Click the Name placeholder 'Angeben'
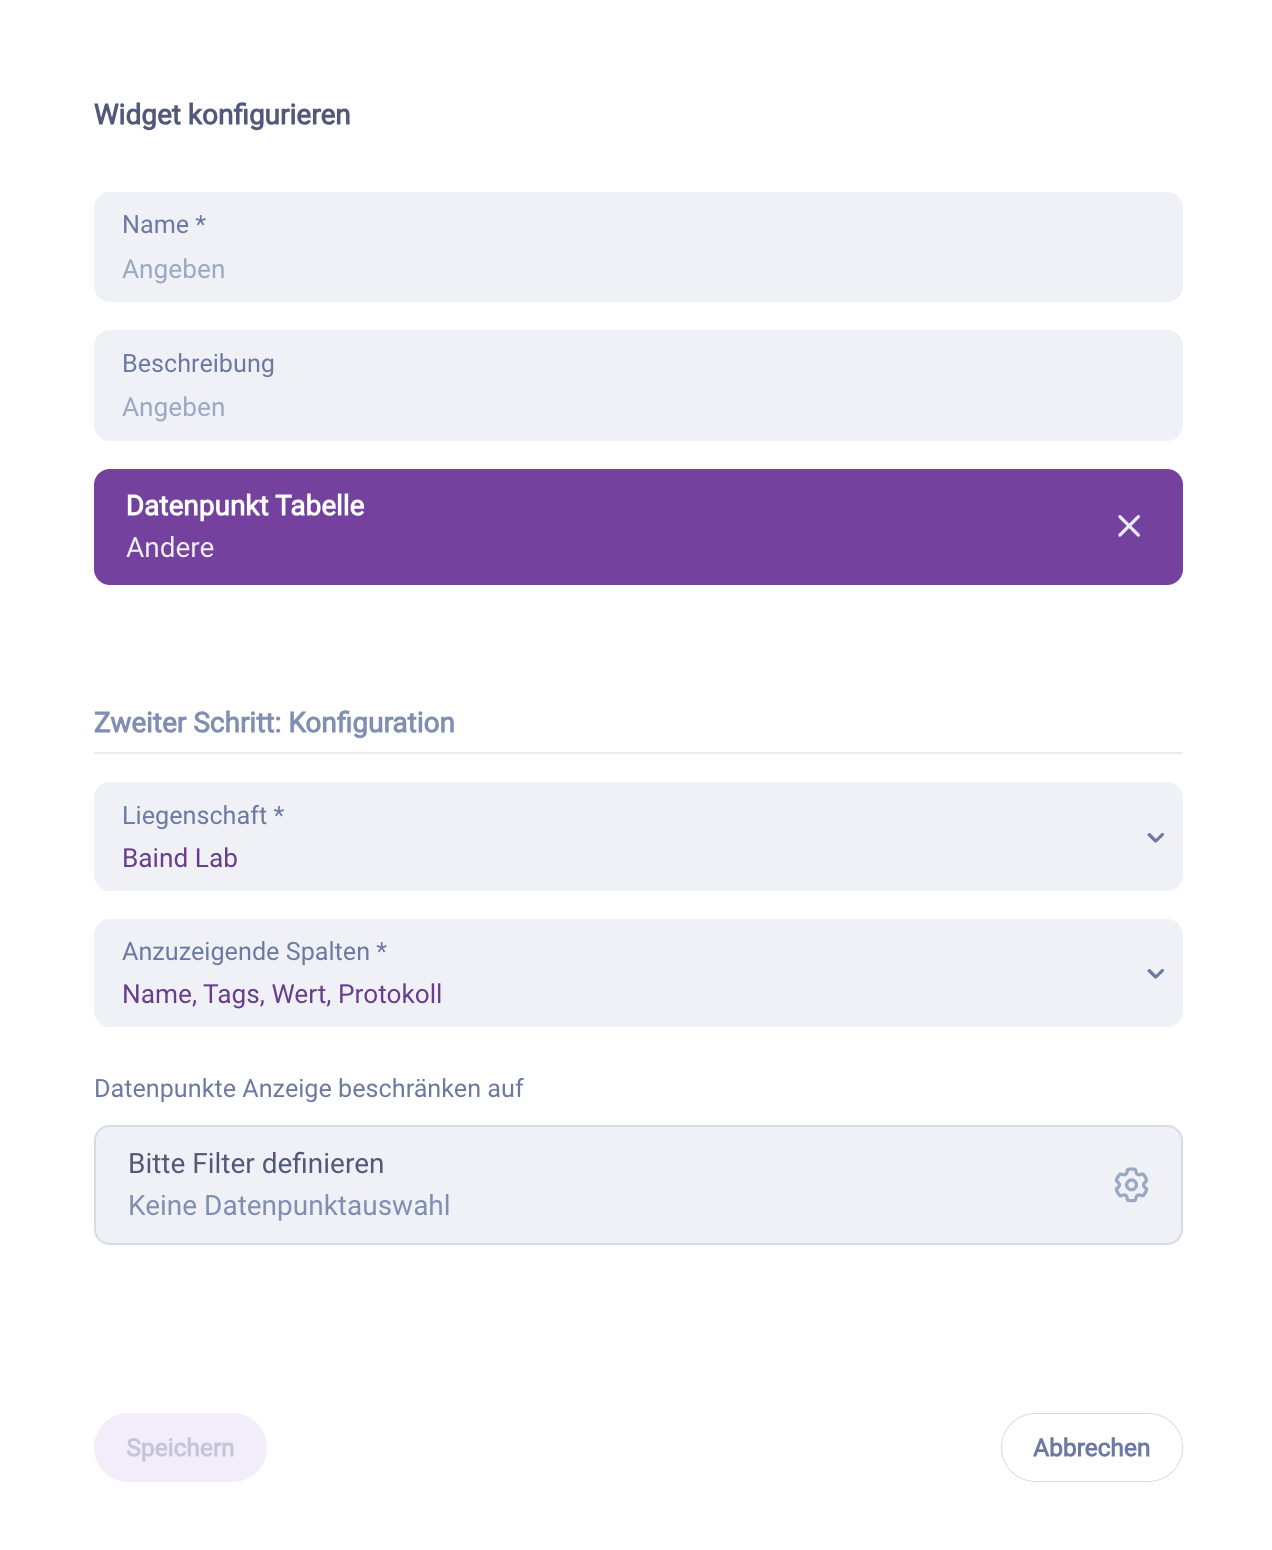Image resolution: width=1272 pixels, height=1550 pixels. pyautogui.click(x=174, y=270)
